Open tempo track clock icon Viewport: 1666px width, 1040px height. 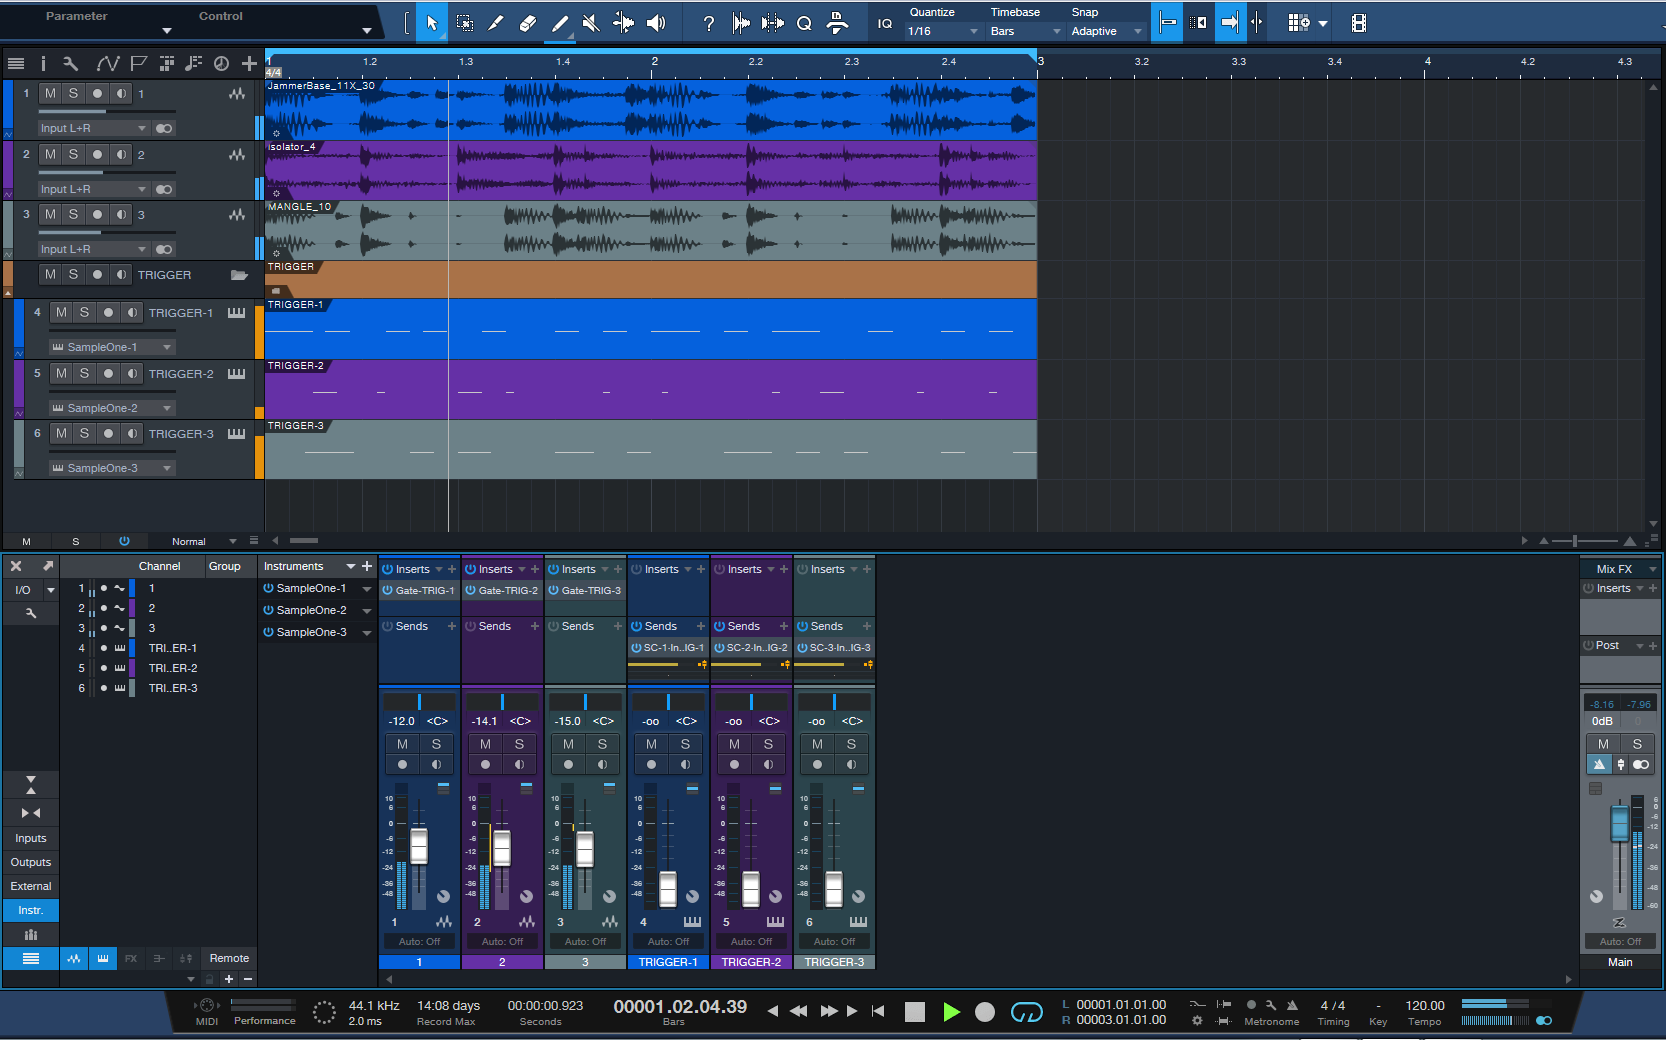point(222,63)
